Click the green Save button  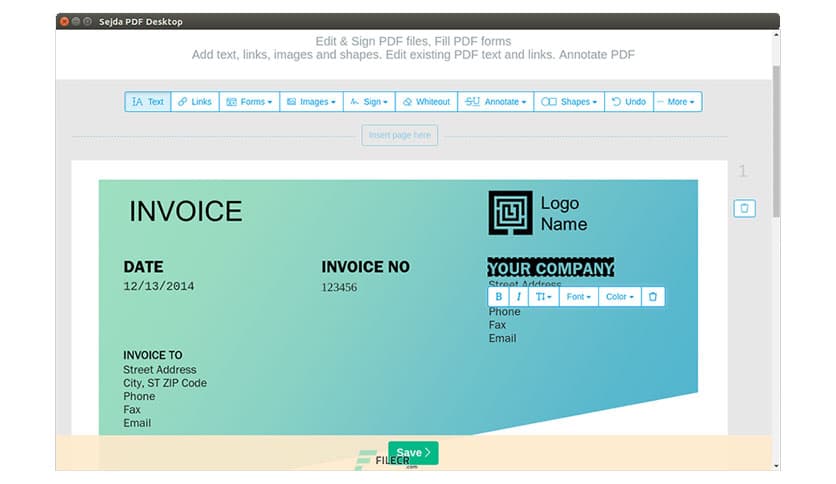coord(413,453)
